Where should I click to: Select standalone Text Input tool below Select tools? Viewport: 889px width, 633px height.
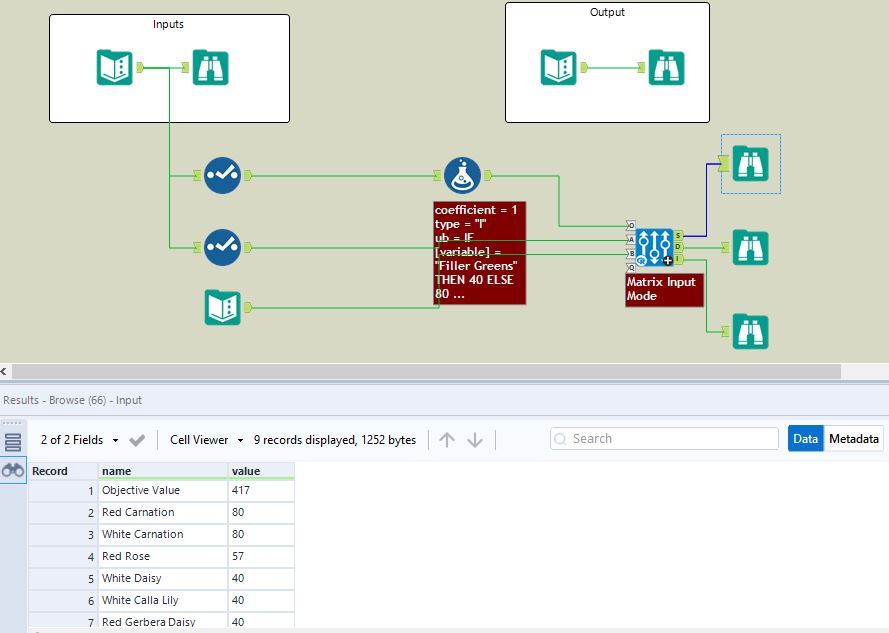[x=222, y=307]
